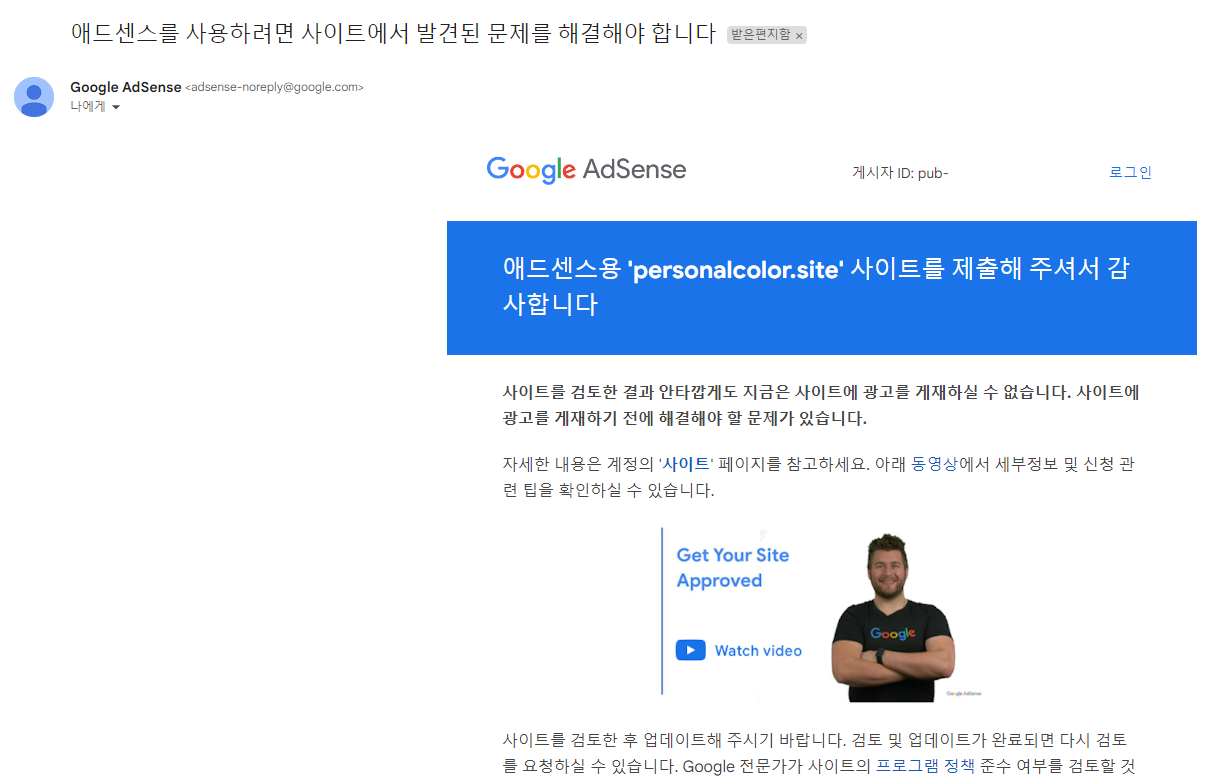Image resolution: width=1230 pixels, height=777 pixels.
Task: Expand recipient details arrow next to 나에게
Action: [x=116, y=107]
